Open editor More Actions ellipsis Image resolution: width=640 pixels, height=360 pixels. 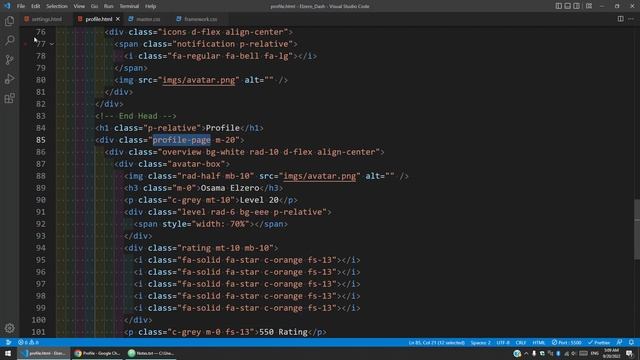pyautogui.click(x=631, y=19)
